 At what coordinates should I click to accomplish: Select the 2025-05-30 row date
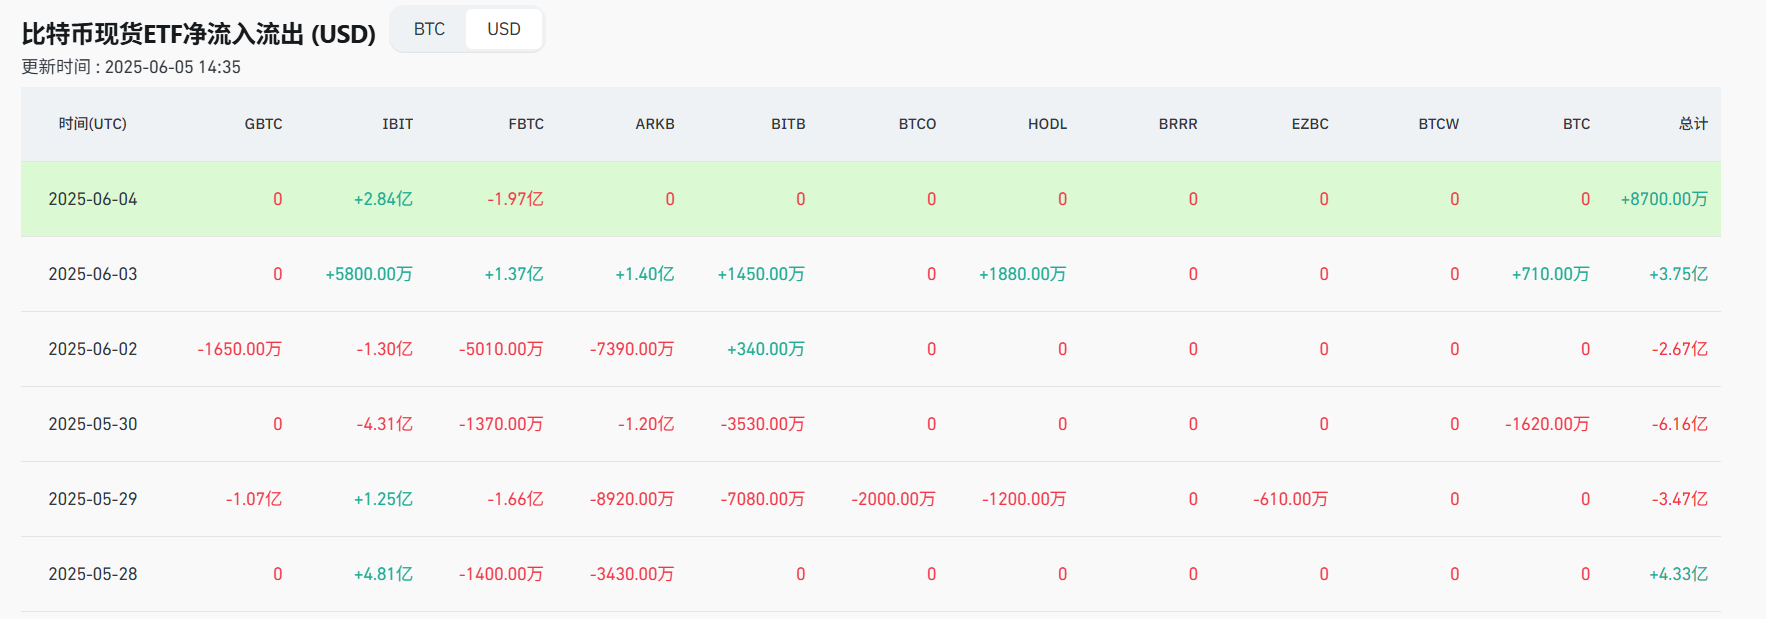click(x=93, y=424)
